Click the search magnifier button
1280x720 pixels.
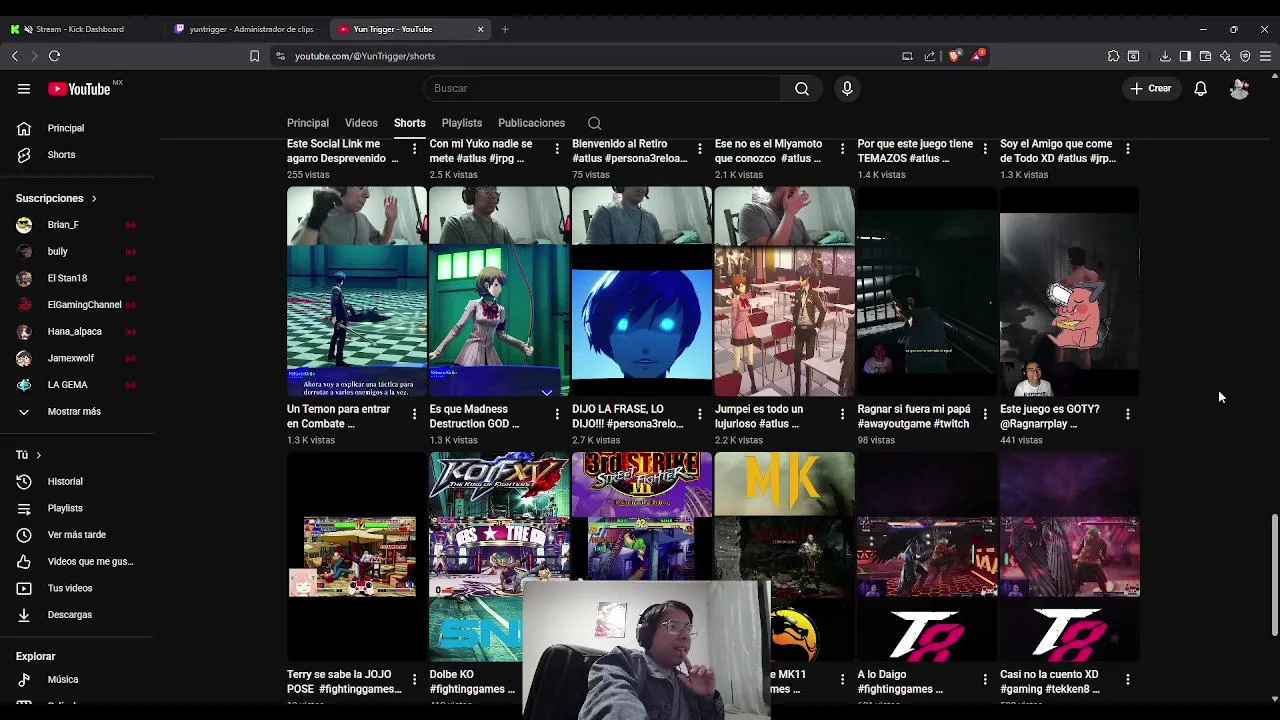tap(802, 89)
